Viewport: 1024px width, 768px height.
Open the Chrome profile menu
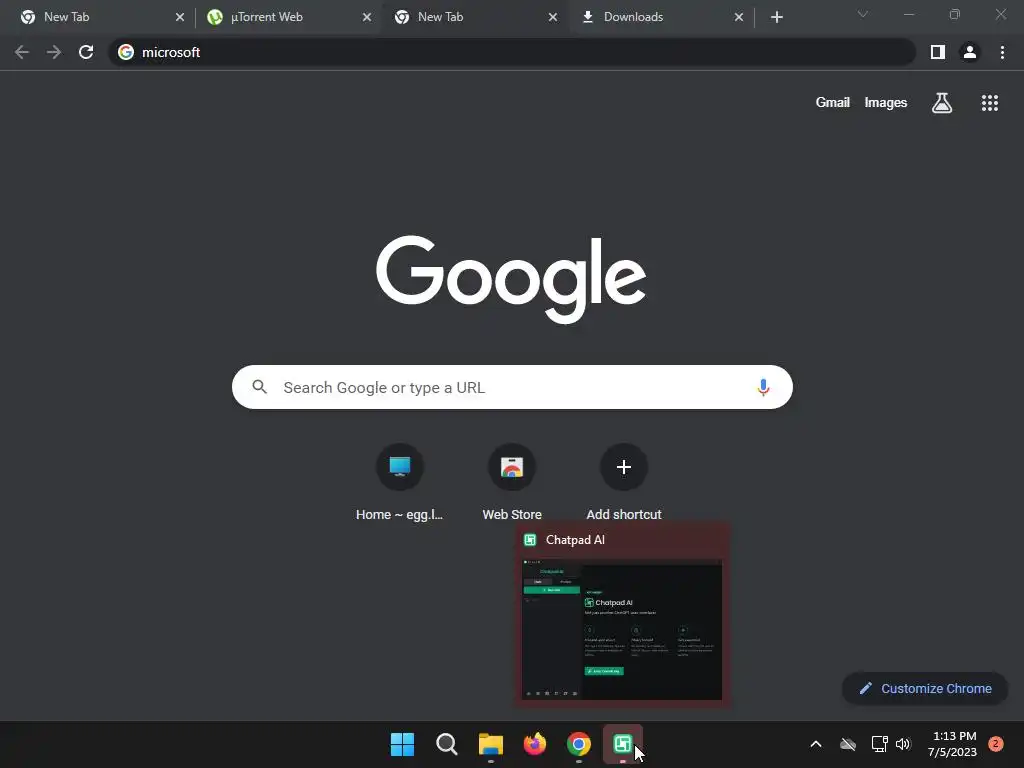click(970, 52)
